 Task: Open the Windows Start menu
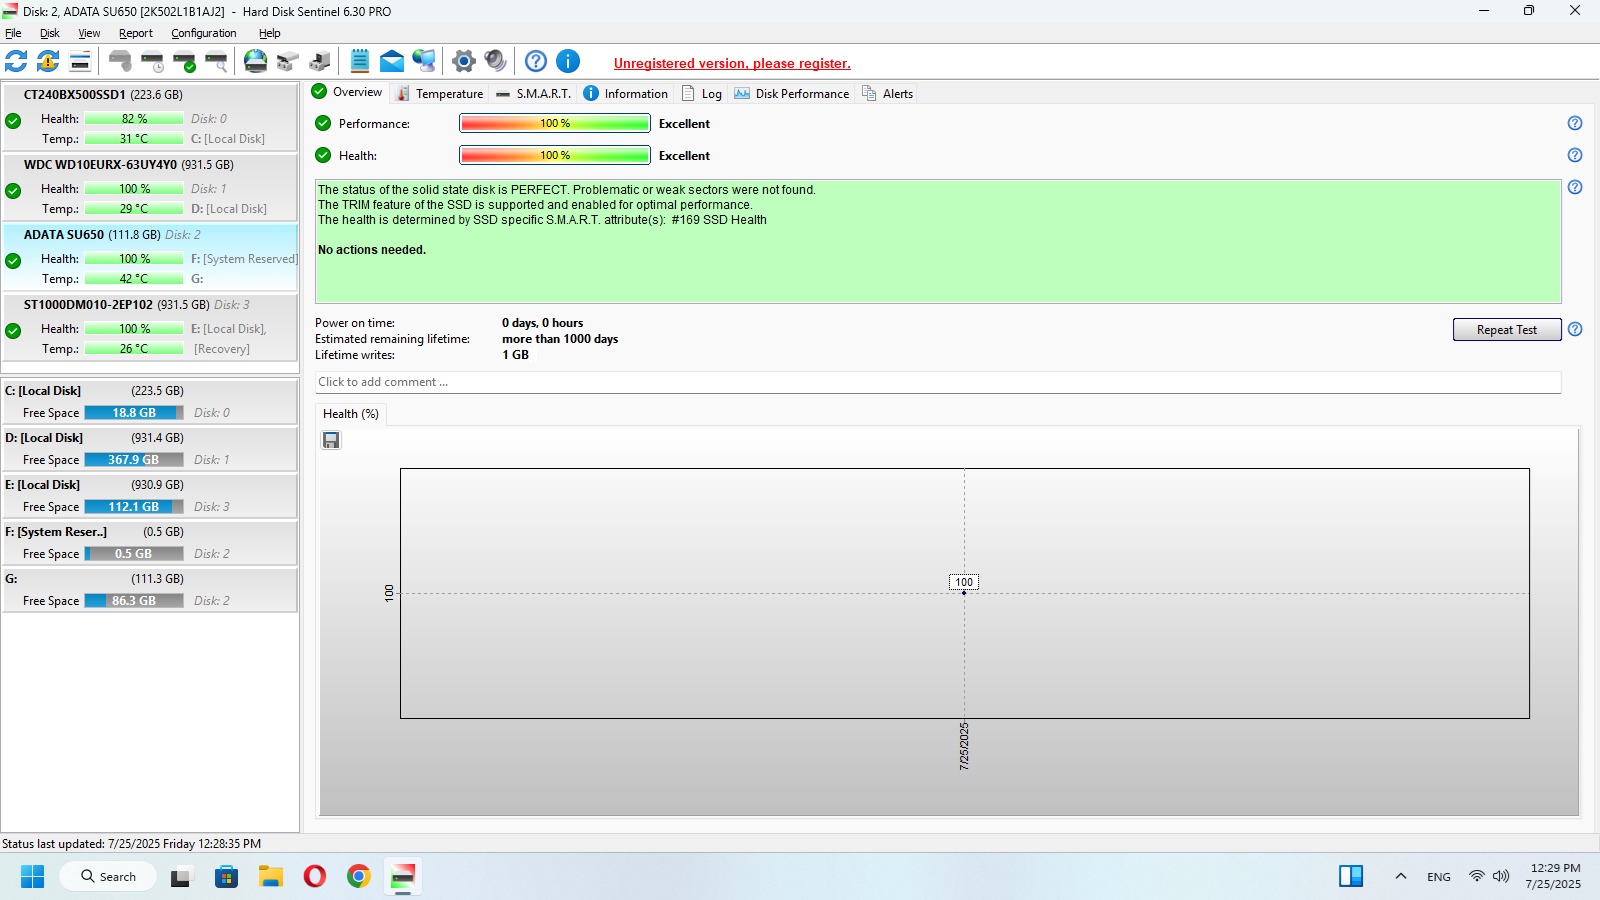(x=32, y=877)
